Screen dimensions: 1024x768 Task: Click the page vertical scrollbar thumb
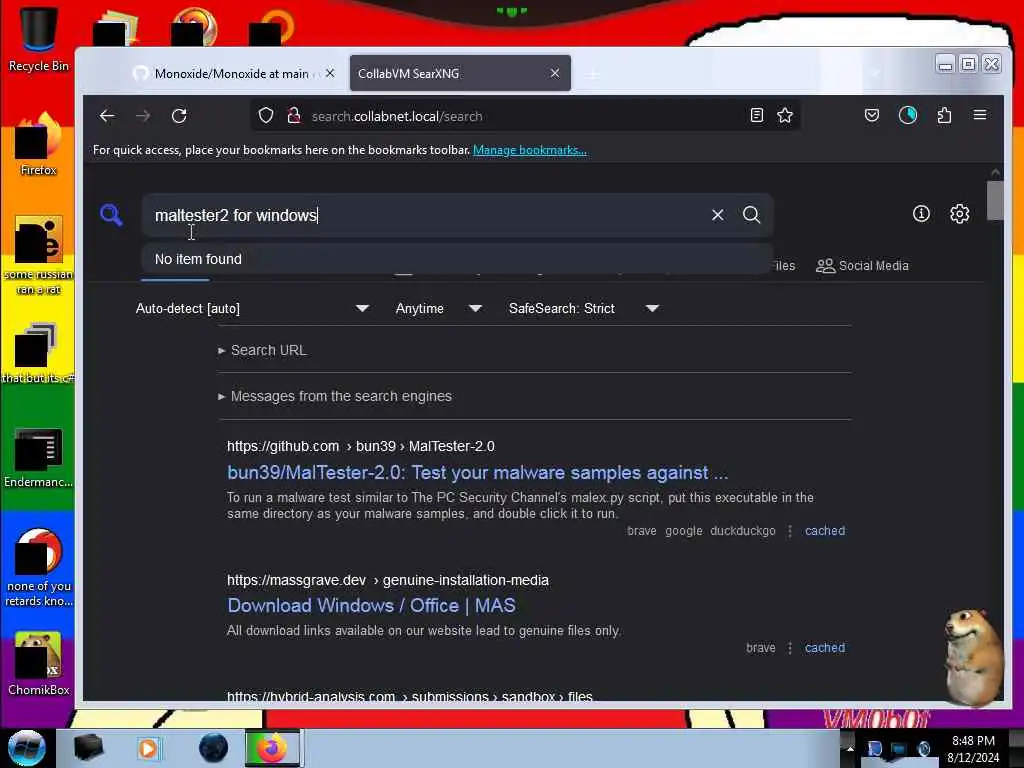[995, 200]
